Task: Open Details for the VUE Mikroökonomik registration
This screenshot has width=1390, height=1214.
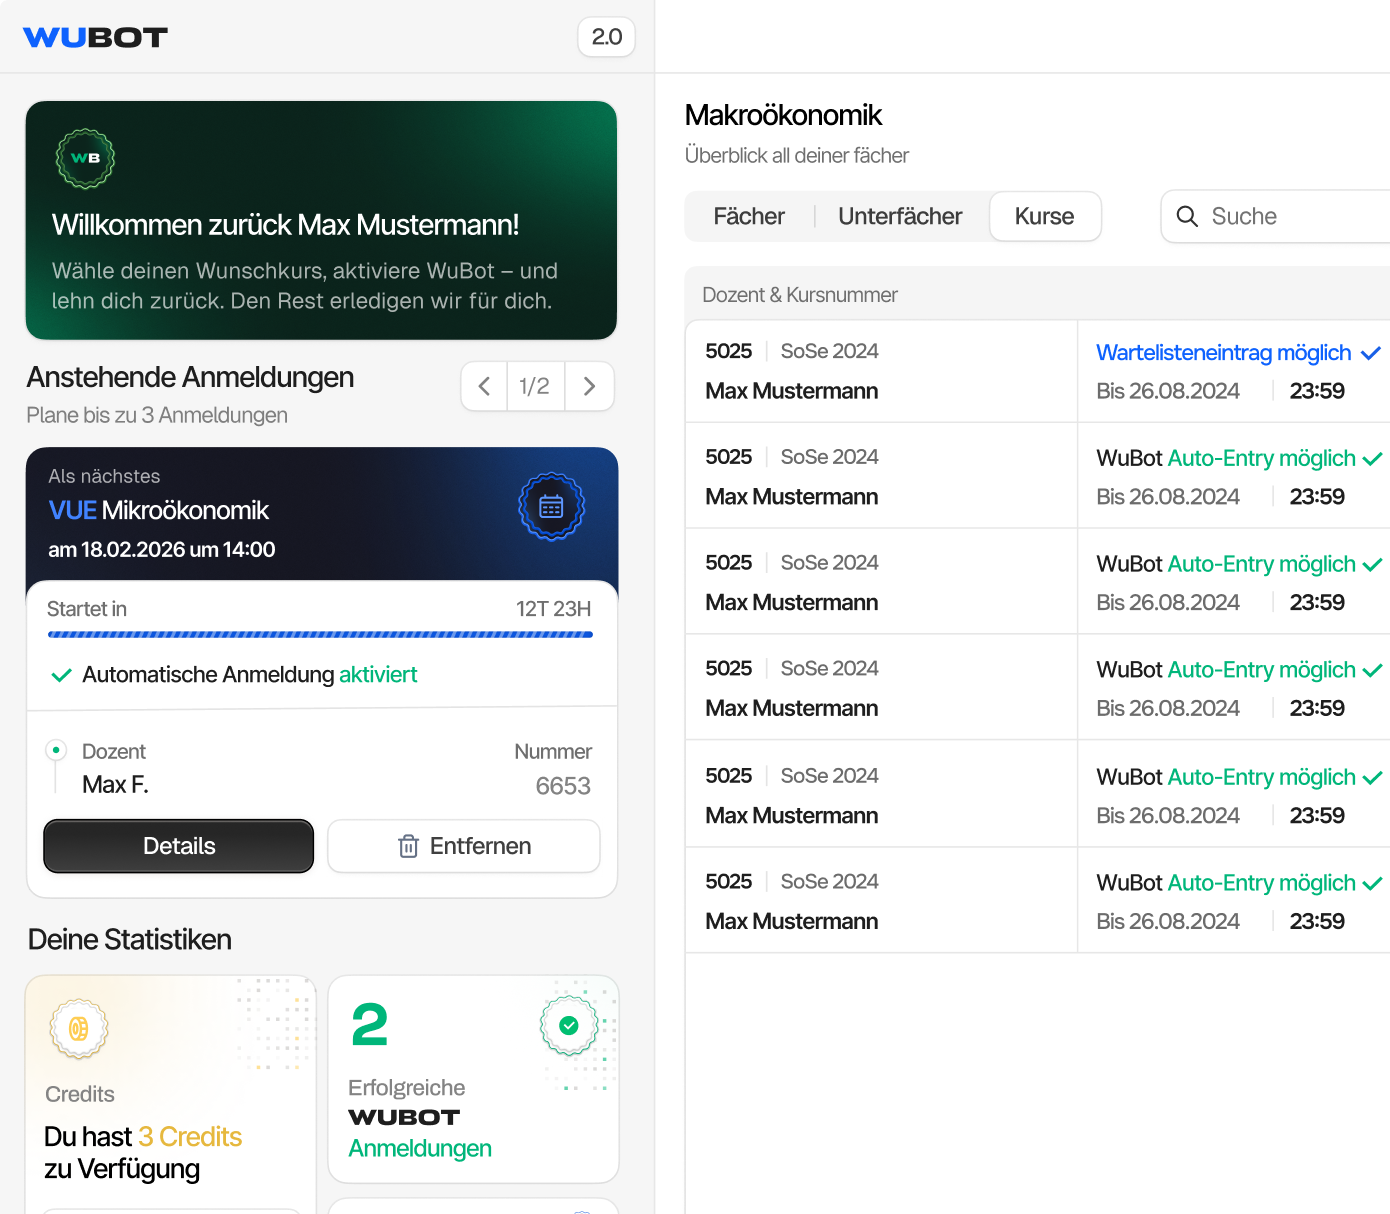Action: (x=178, y=846)
